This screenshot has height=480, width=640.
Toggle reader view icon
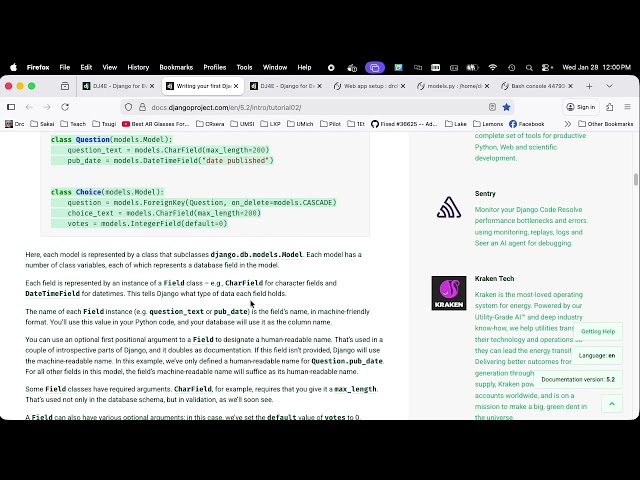(x=492, y=107)
